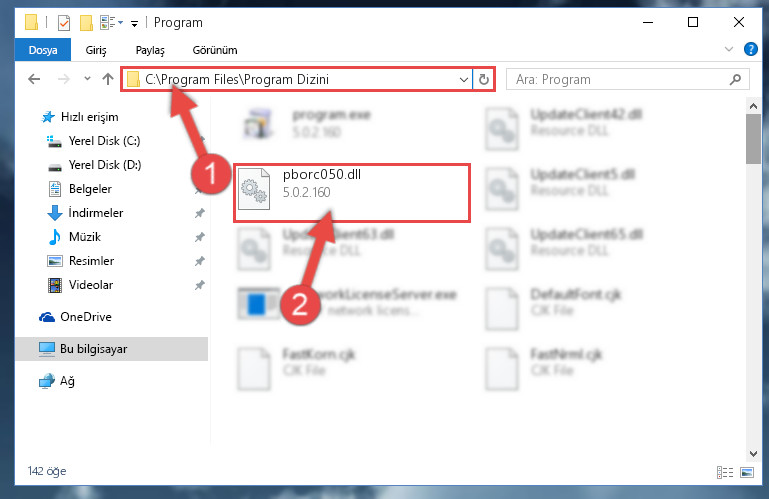The width and height of the screenshot is (769, 499).
Task: Switch to large thumbnails view icon
Action: pos(747,472)
